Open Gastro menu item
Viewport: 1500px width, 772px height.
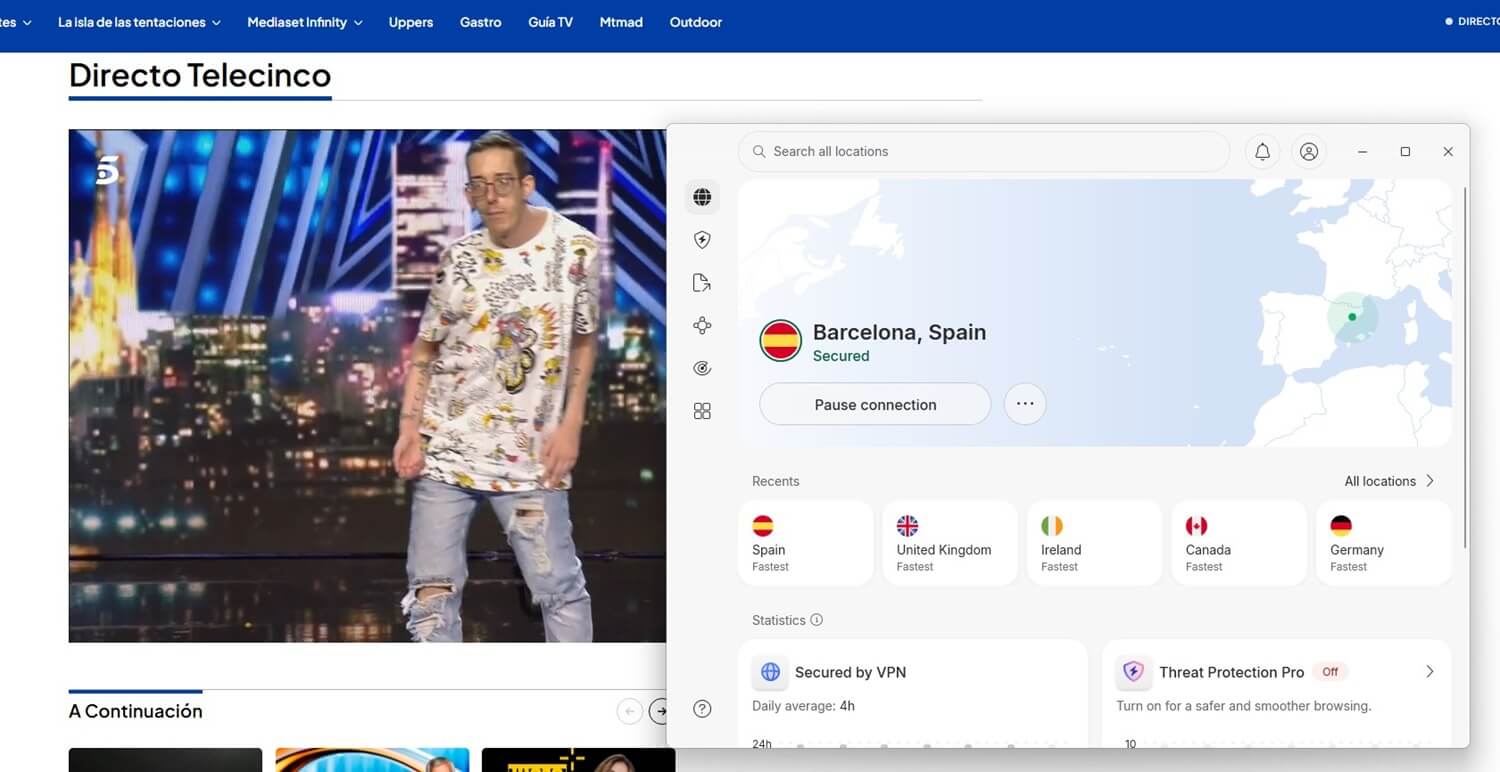click(x=481, y=22)
